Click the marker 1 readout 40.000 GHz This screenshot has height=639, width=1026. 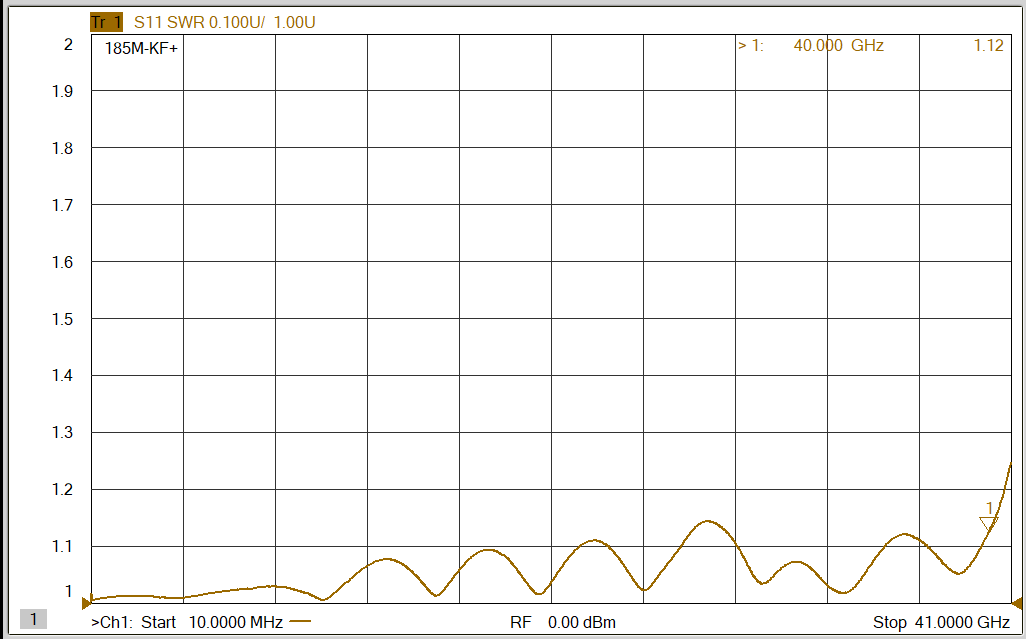click(811, 45)
